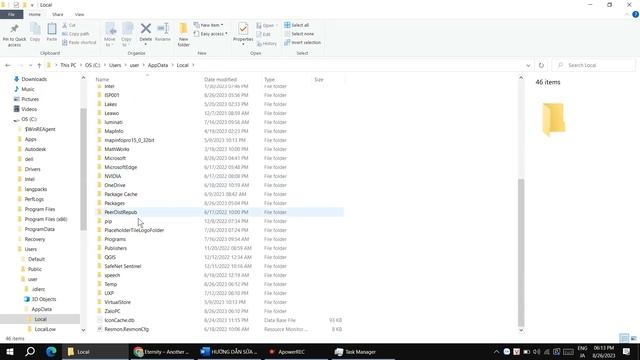Select the PeerDistRepub folder
Screen dimensions: 640x360
[x=219, y=212]
